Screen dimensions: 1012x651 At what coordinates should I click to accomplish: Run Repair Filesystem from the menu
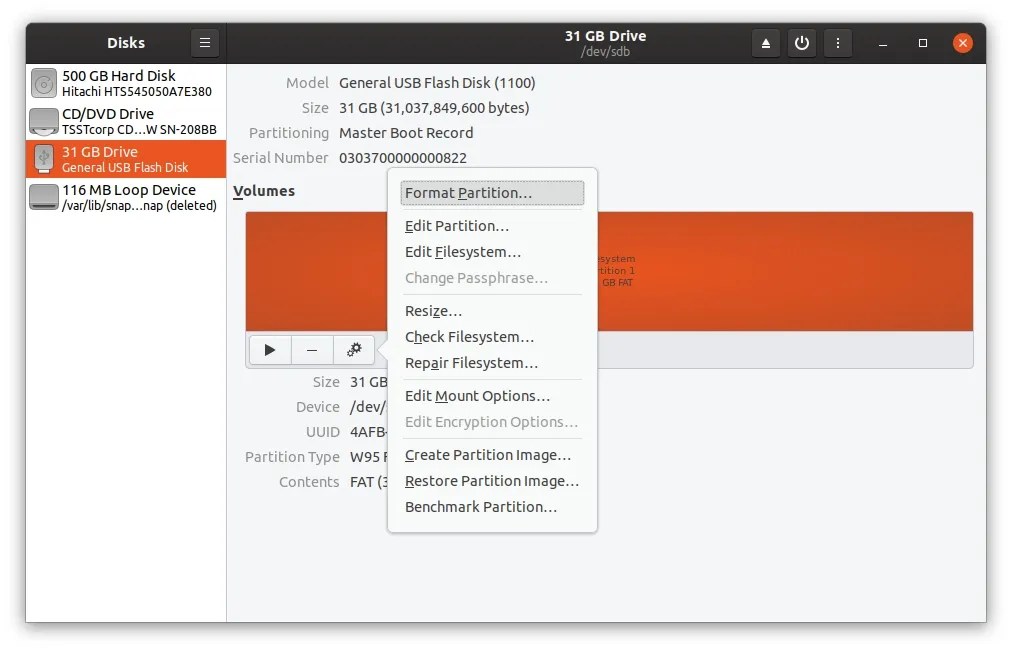[x=470, y=363]
